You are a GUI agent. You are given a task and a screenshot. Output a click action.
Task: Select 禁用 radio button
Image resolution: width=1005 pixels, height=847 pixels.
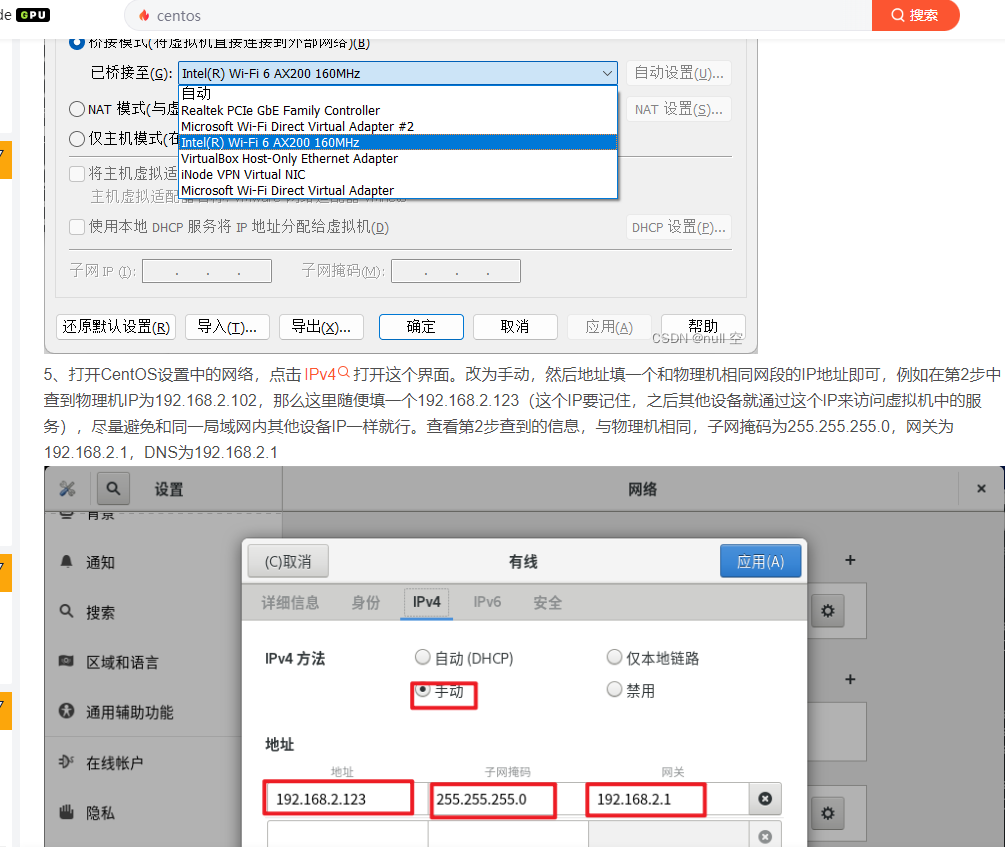(614, 689)
